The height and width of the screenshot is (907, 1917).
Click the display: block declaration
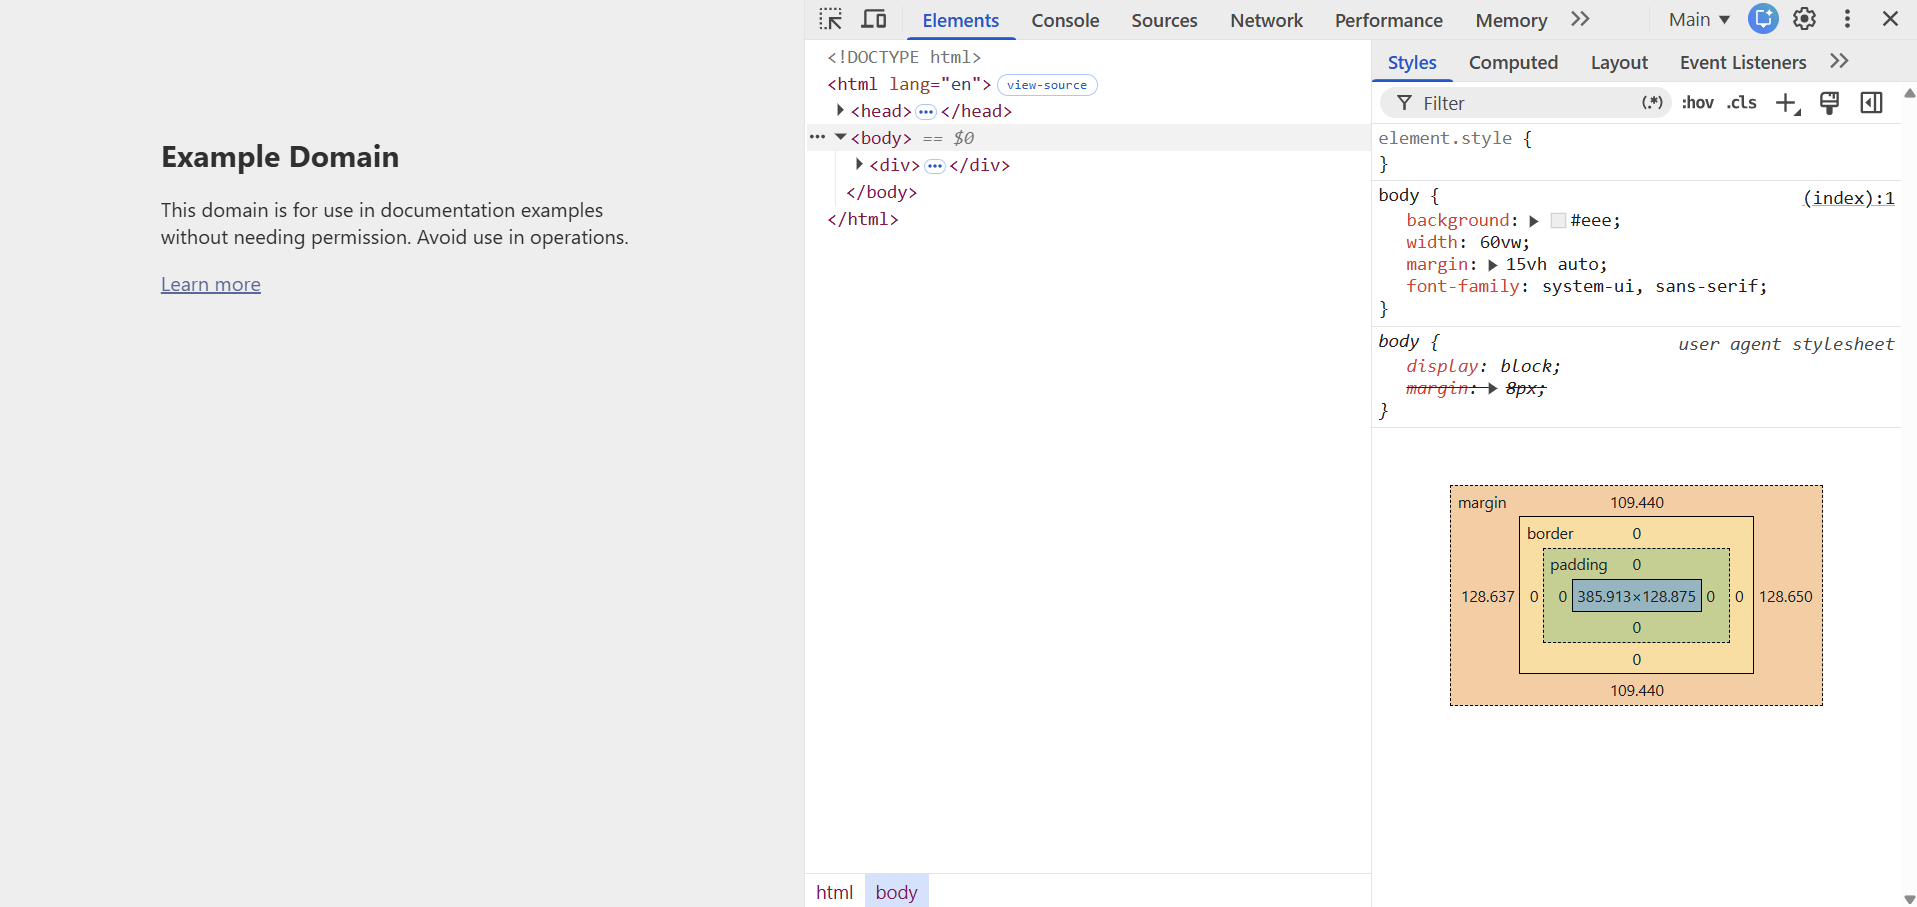pyautogui.click(x=1483, y=366)
